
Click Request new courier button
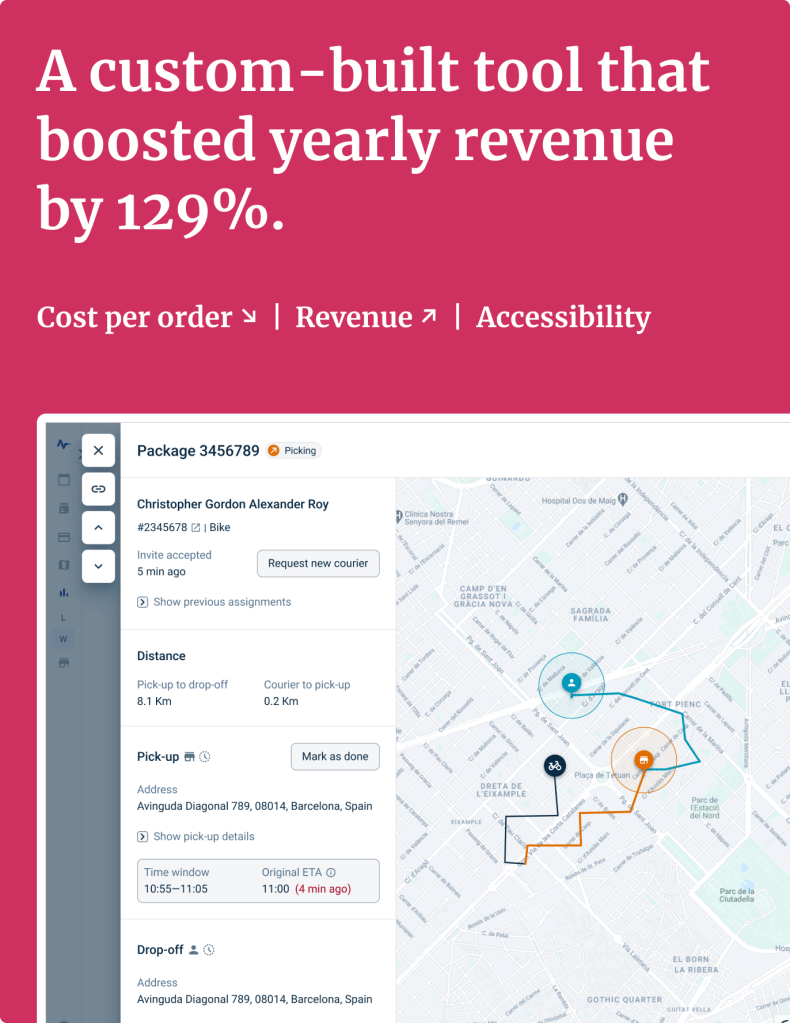pyautogui.click(x=318, y=563)
